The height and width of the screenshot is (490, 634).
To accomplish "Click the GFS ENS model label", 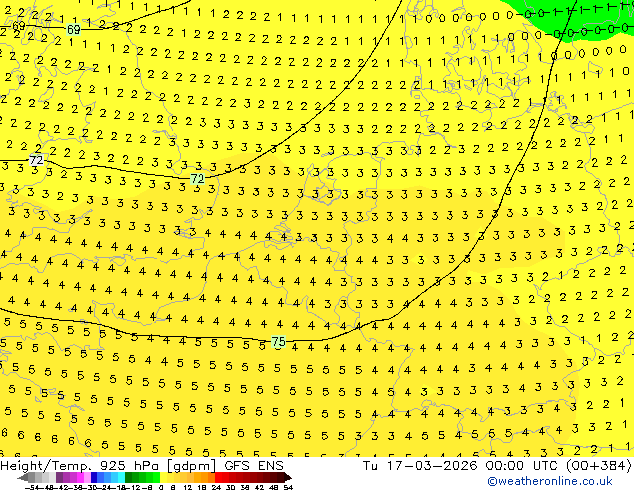I will click(x=254, y=466).
